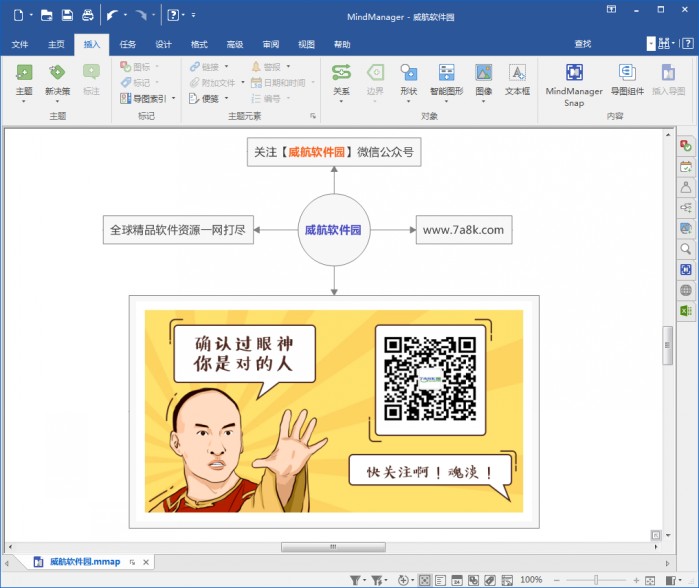Open the filter funnel dropdown in the status bar
Screen dimensions: 699x588
coord(365,580)
